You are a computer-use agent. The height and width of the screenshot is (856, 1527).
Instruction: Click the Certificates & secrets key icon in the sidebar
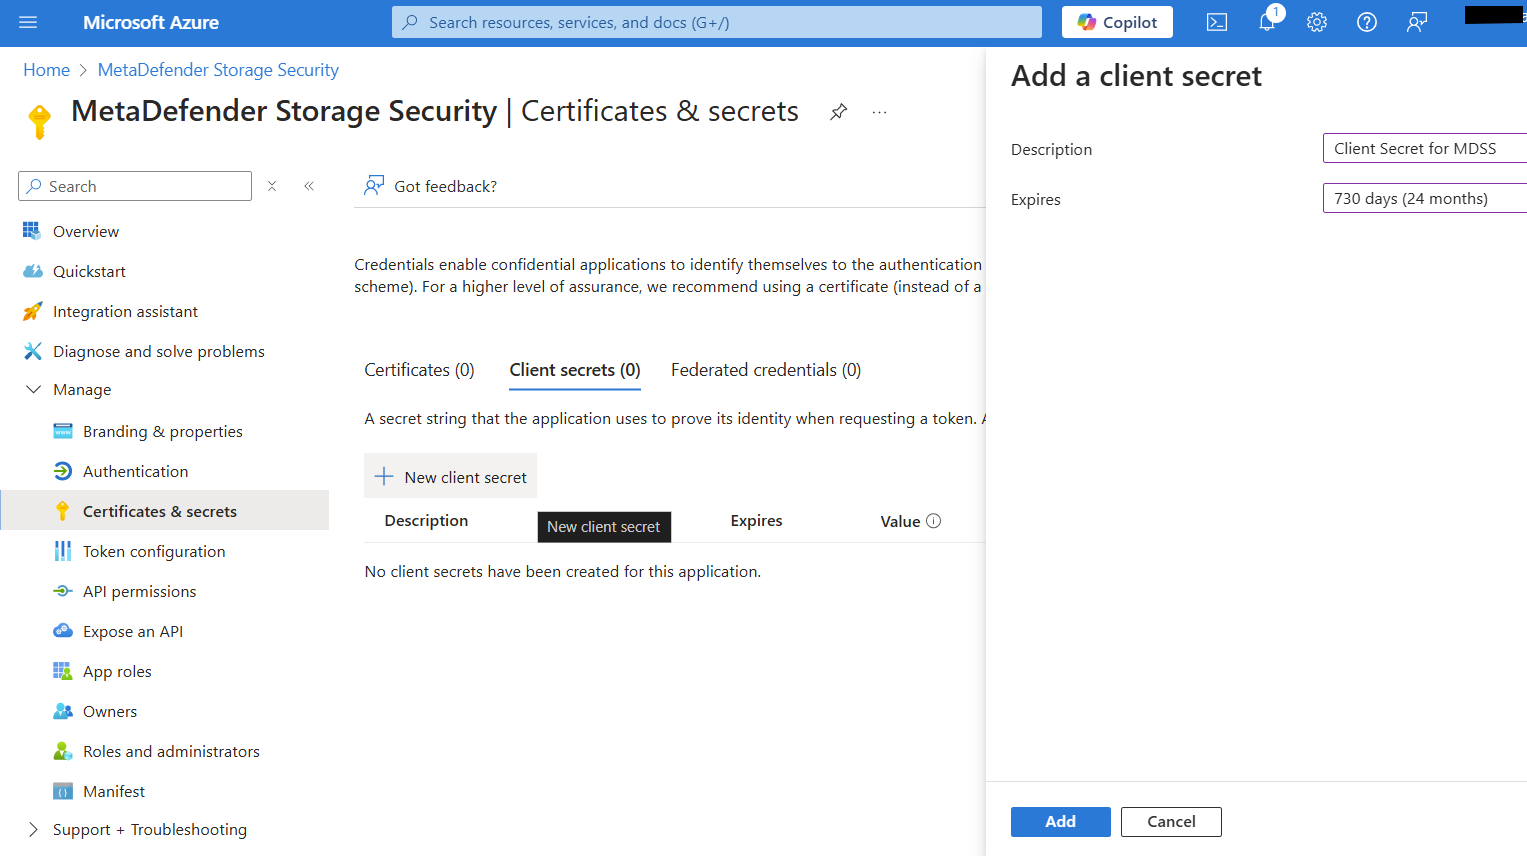(62, 511)
